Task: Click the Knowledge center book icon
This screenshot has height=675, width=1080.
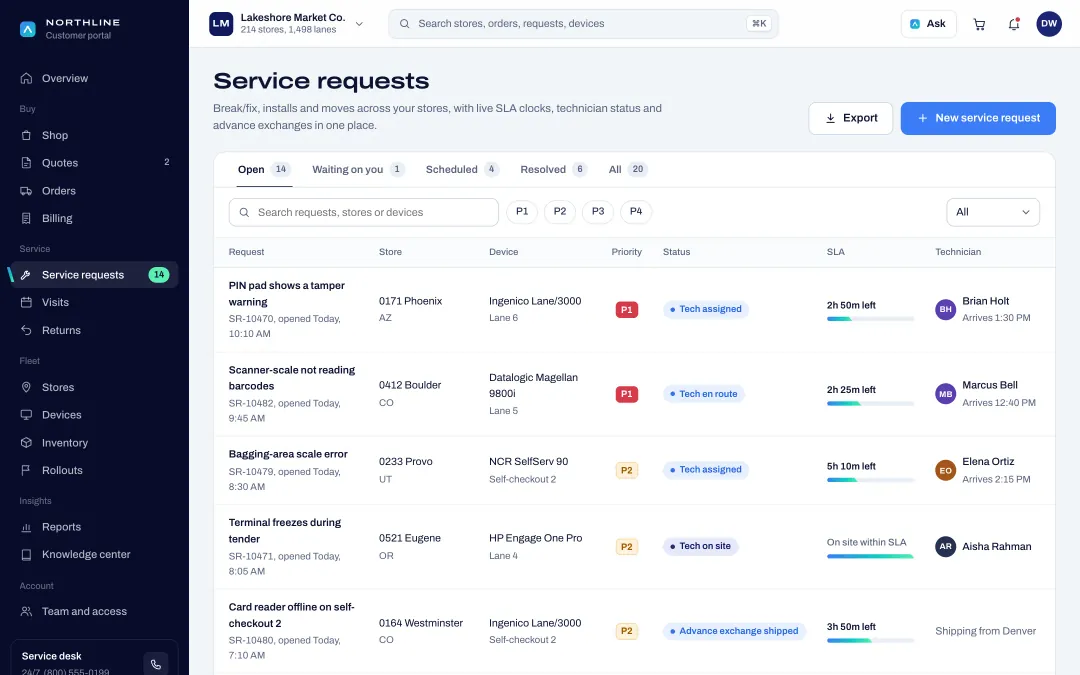Action: (26, 554)
